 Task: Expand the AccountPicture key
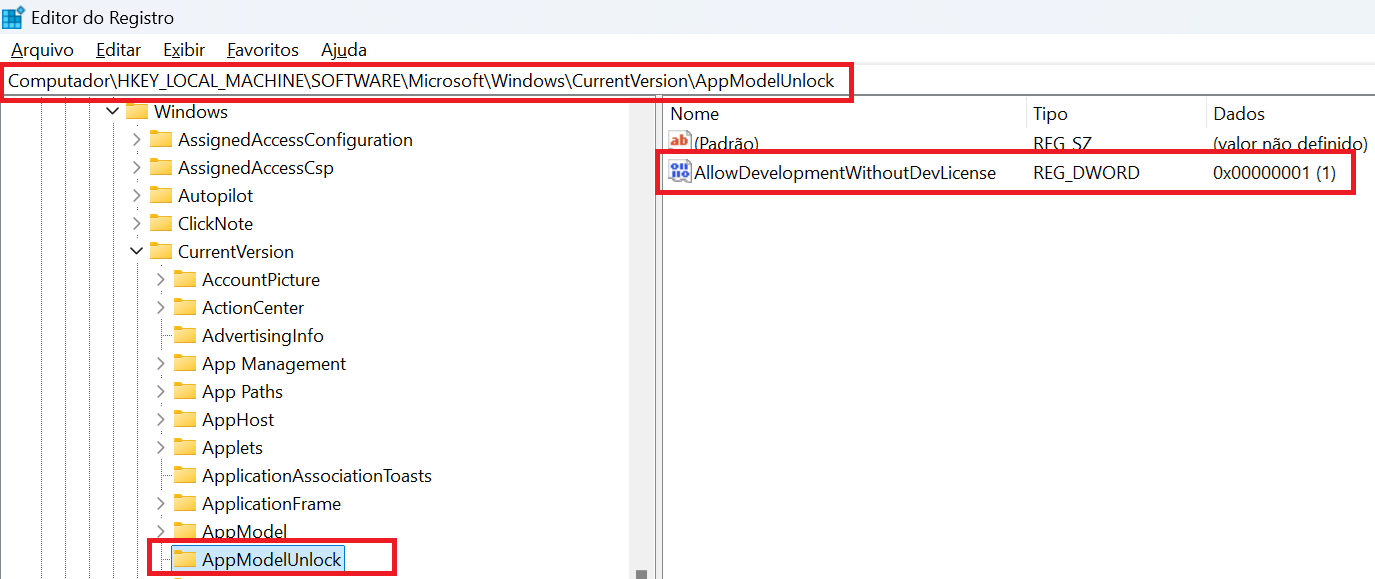(x=161, y=280)
